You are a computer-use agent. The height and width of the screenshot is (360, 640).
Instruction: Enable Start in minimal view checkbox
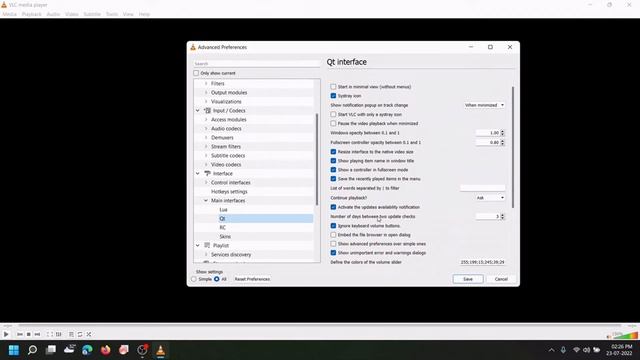(333, 87)
